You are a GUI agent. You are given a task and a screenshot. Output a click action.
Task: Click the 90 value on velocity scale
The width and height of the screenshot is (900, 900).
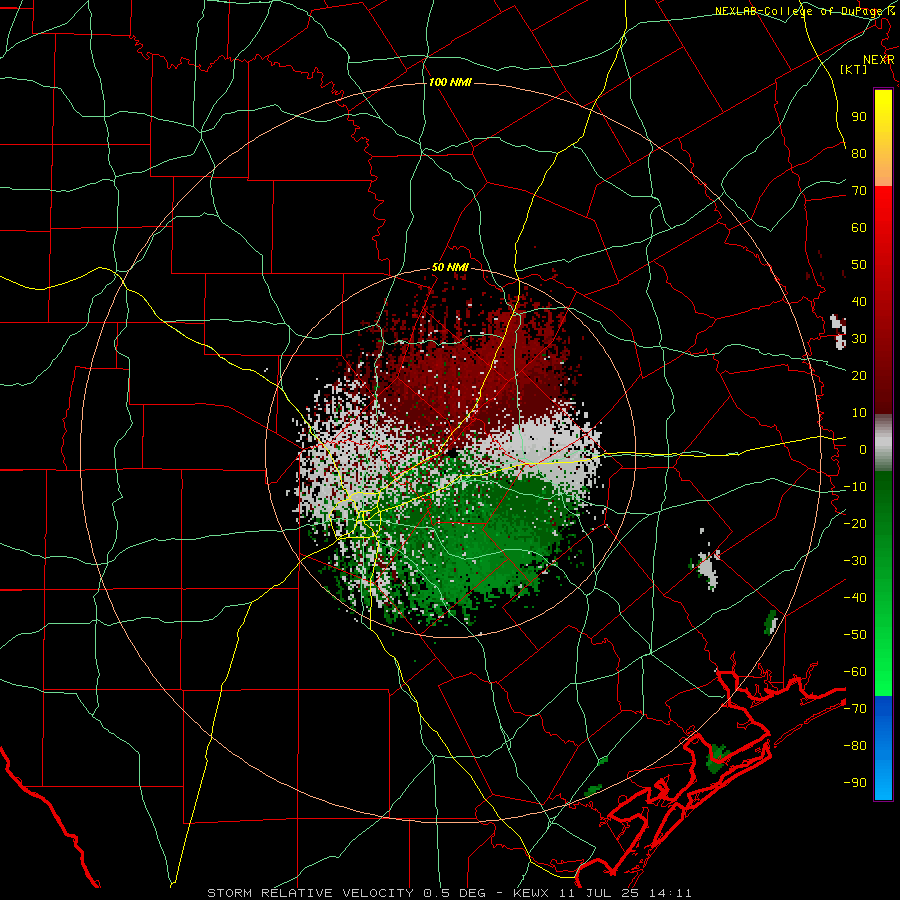(859, 117)
